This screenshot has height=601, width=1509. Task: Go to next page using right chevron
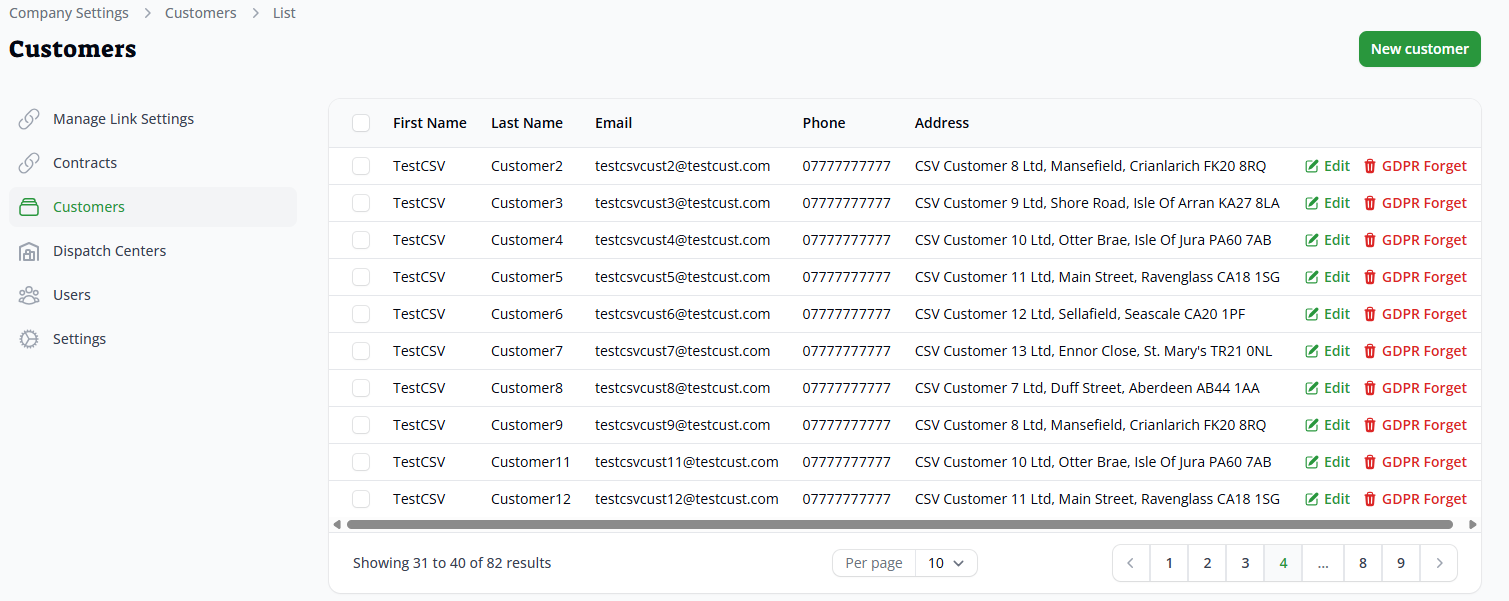click(x=1439, y=563)
